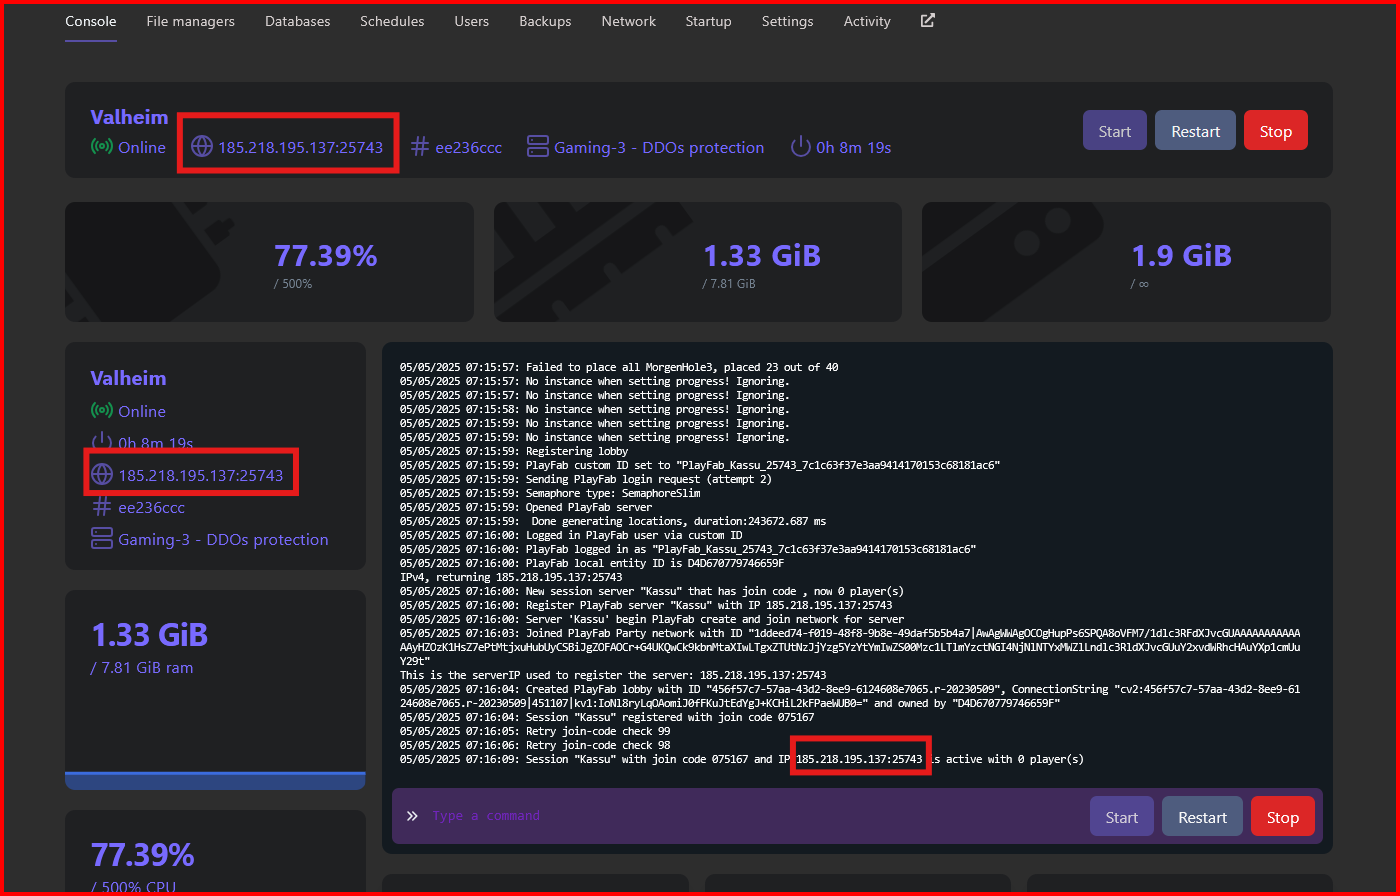
Task: Click the globe icon in header card
Action: pyautogui.click(x=202, y=147)
